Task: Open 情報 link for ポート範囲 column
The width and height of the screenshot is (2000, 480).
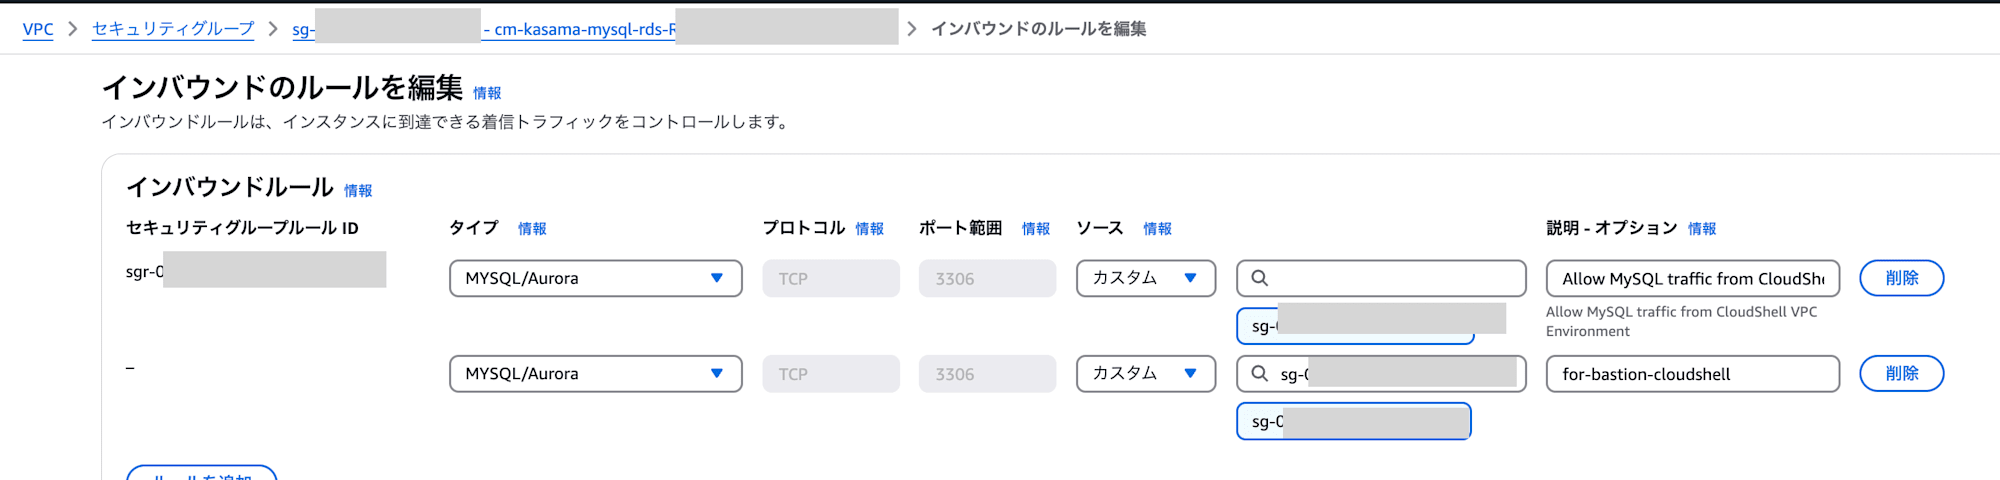Action: pos(1036,229)
